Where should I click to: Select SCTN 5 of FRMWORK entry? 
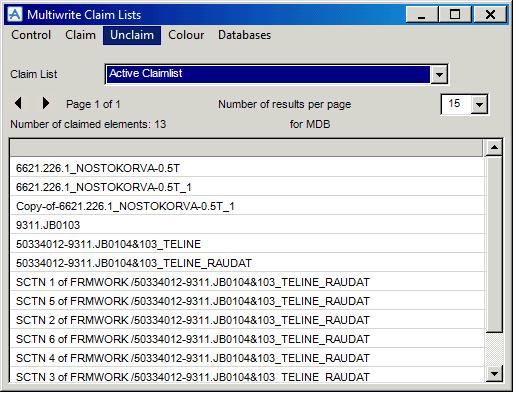coord(247,301)
